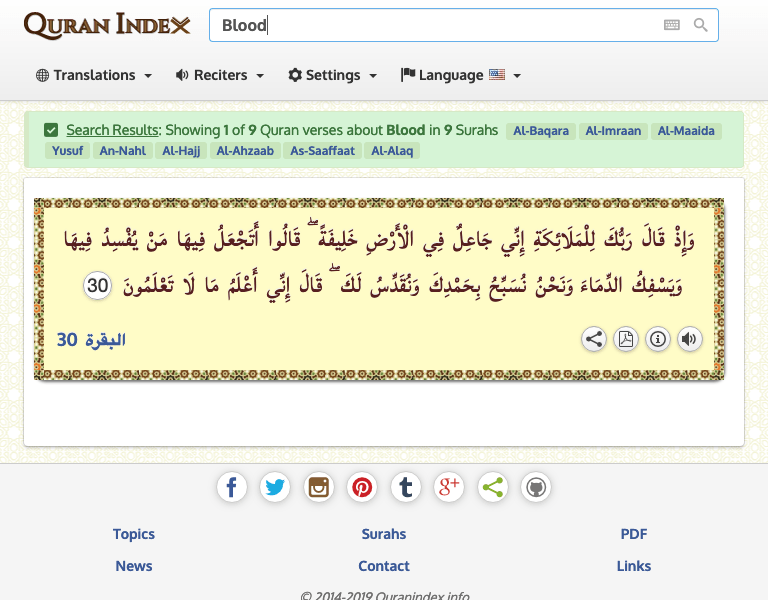Screen dimensions: 768x600
Task: Open the Surahs footer link
Action: tap(384, 534)
